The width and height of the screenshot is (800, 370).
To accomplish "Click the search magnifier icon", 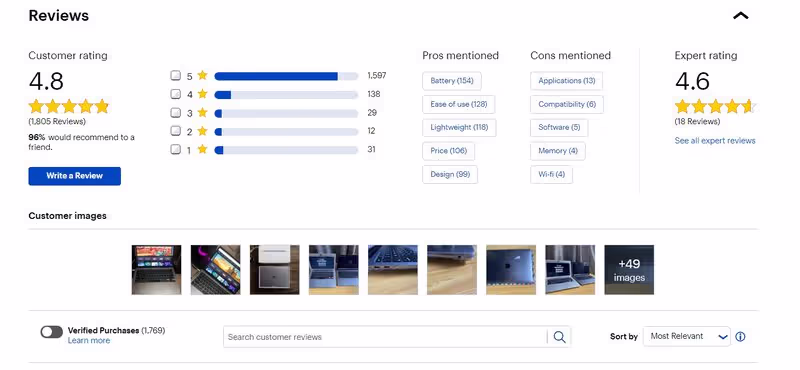I will [559, 337].
